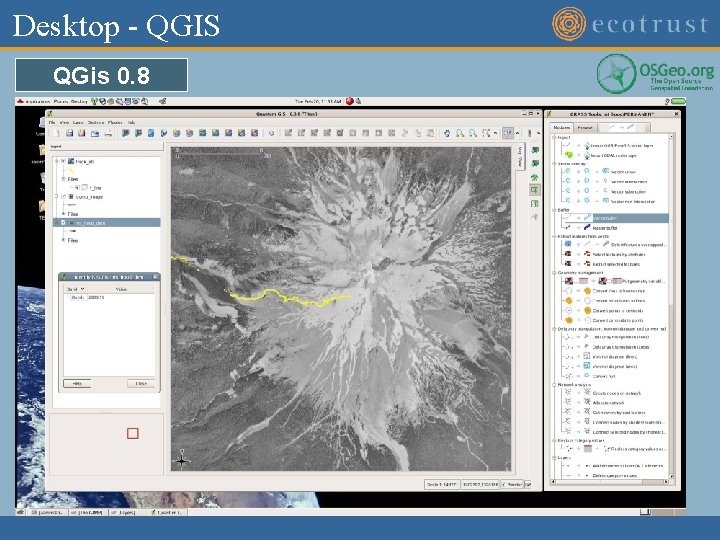The width and height of the screenshot is (720, 540).
Task: Click the Band column sort arrow
Action: coord(83,289)
